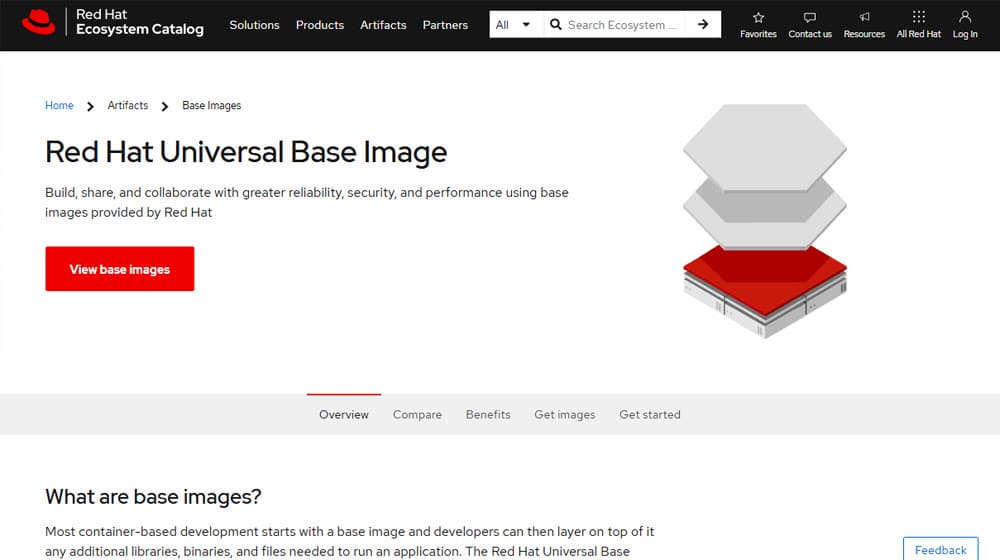Switch to the Compare tab

[x=417, y=415]
